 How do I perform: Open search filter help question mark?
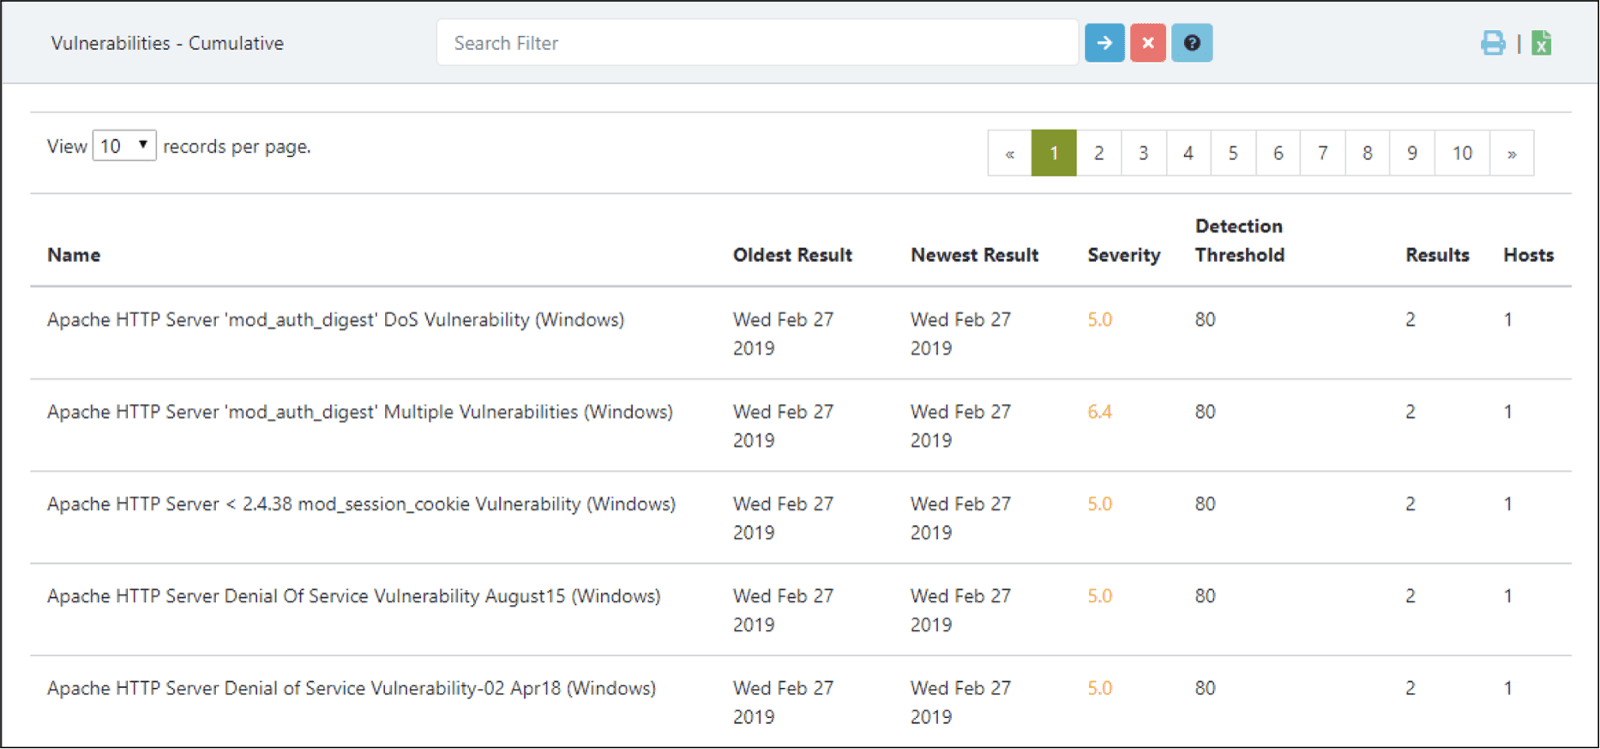click(x=1192, y=43)
